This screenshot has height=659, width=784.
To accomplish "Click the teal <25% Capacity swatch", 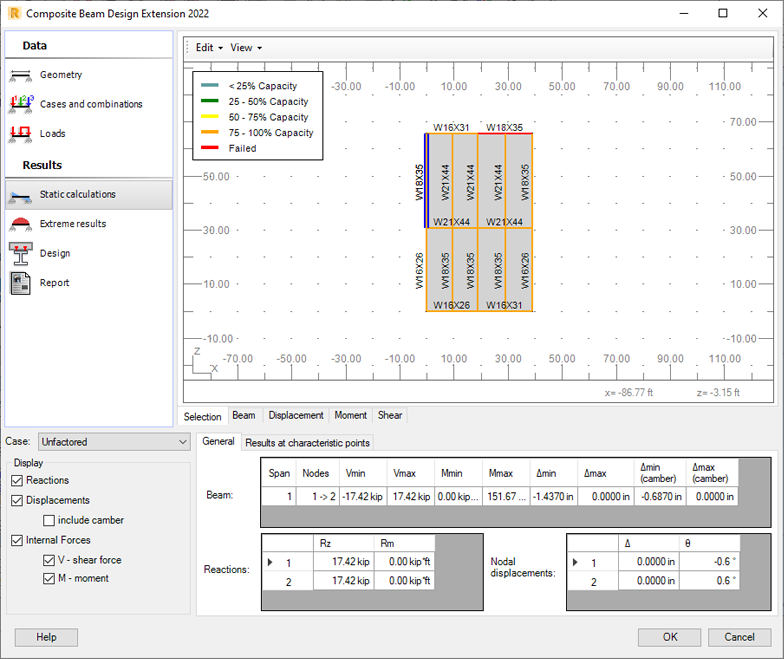I will point(210,86).
